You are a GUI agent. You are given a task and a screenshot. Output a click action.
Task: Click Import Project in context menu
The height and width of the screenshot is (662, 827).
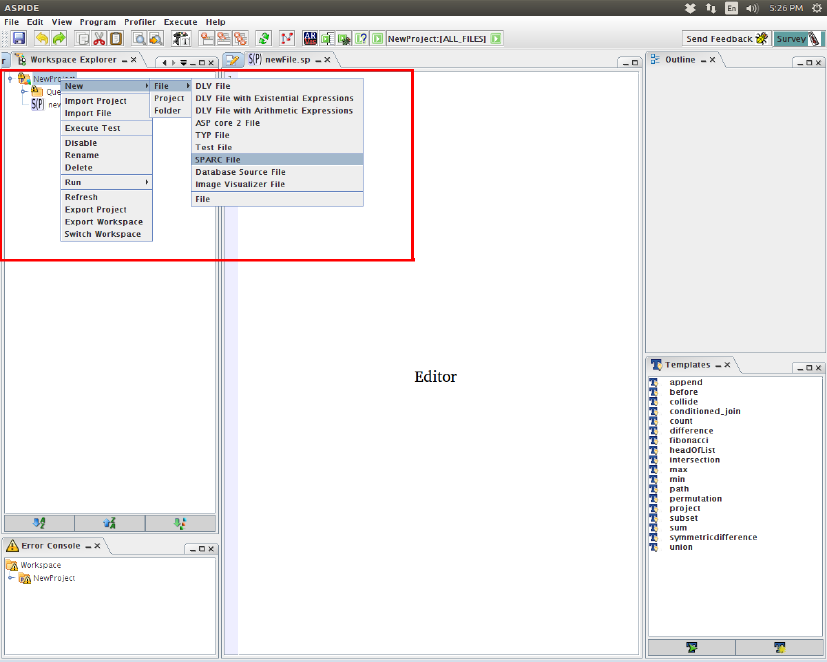106,101
